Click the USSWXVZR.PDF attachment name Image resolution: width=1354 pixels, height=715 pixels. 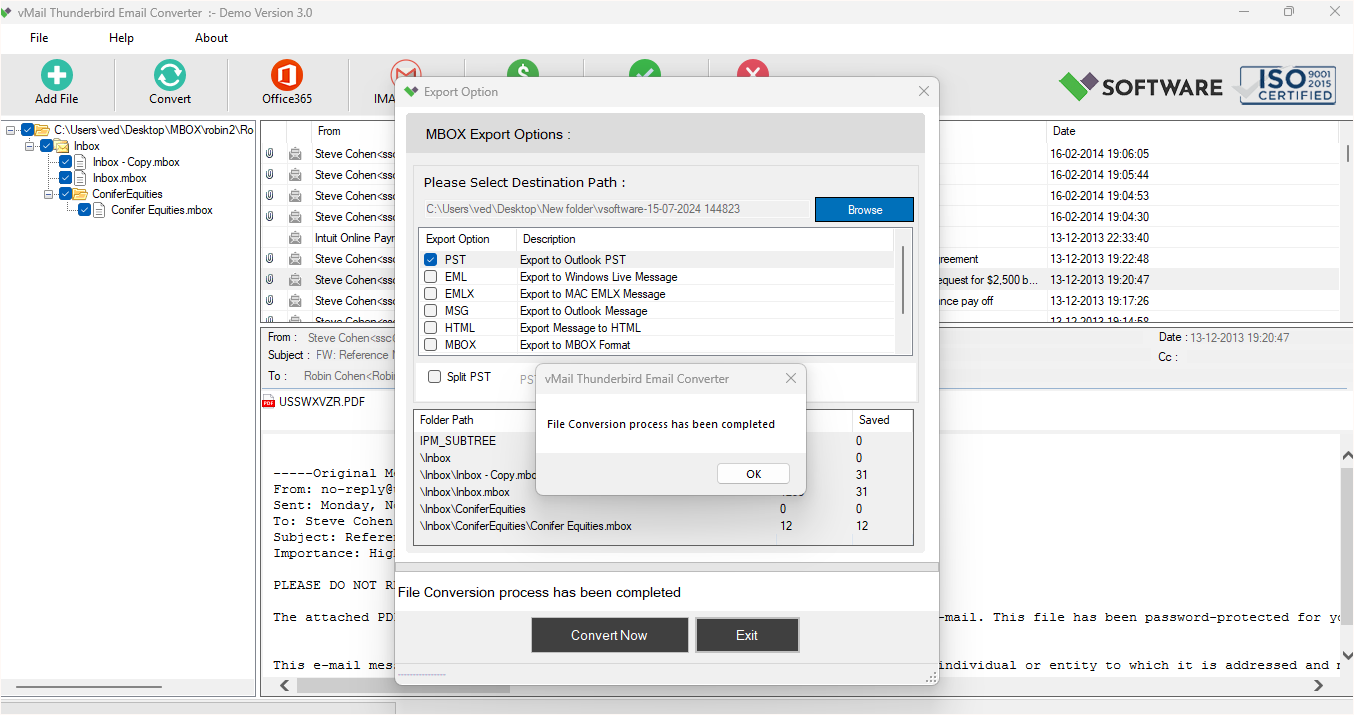(x=322, y=402)
